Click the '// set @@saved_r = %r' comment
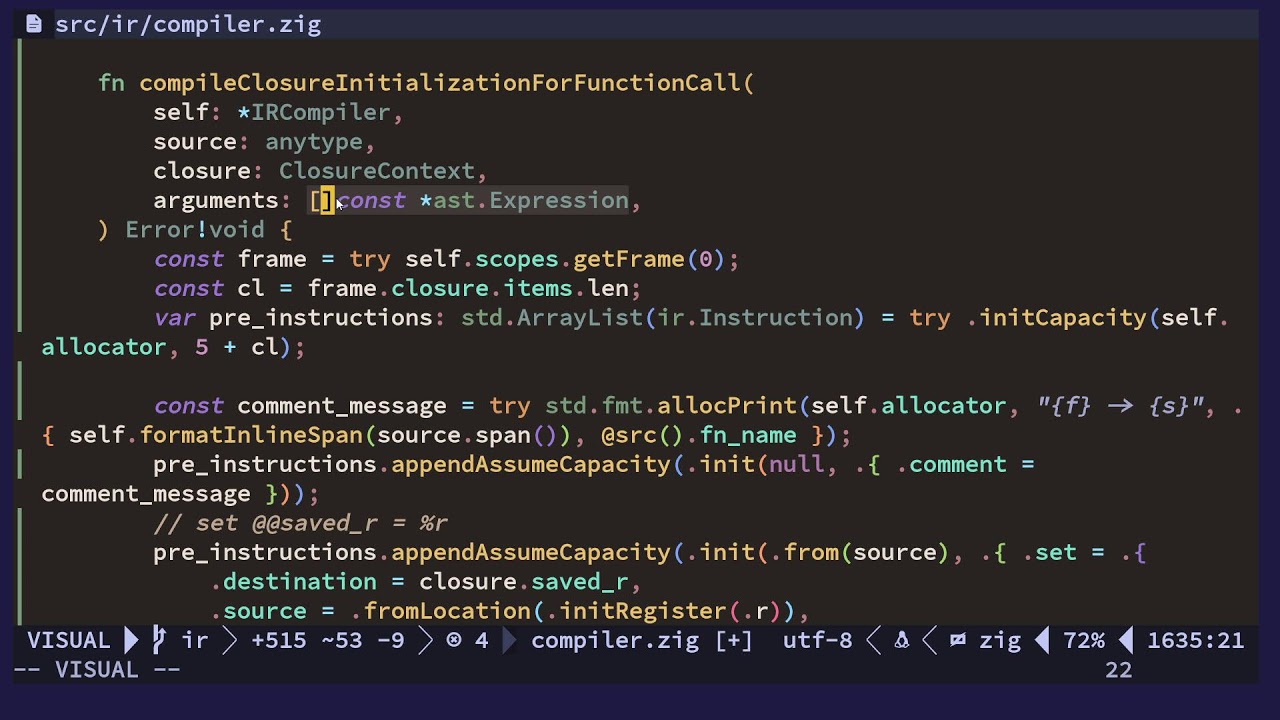The width and height of the screenshot is (1280, 720). 300,523
